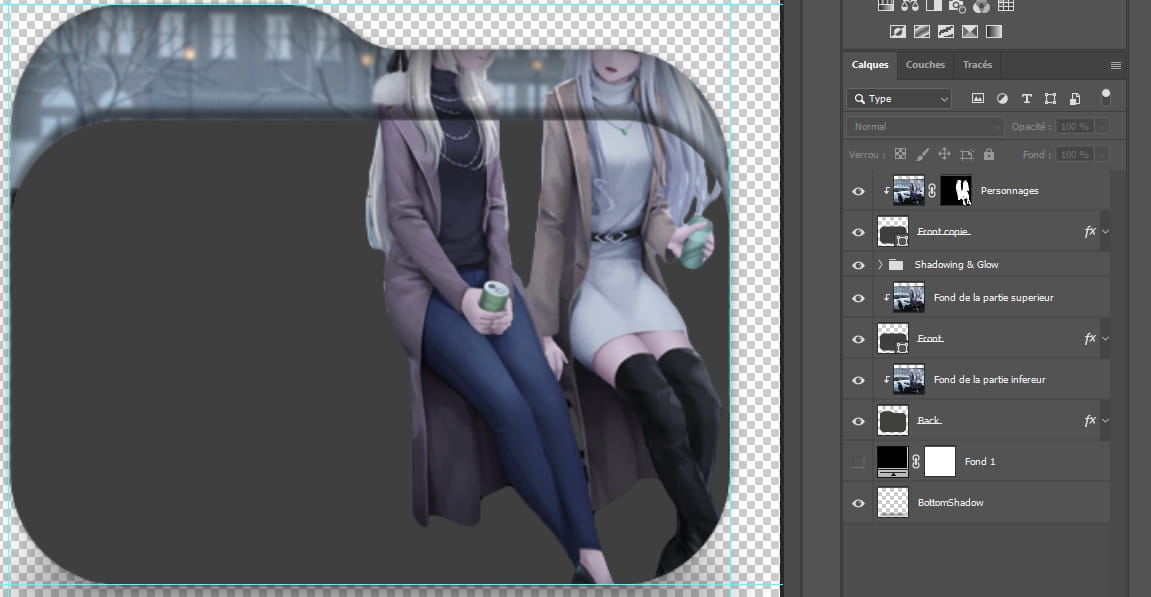Add a Selective Color adjustment
This screenshot has width=1151, height=597.
tap(970, 32)
